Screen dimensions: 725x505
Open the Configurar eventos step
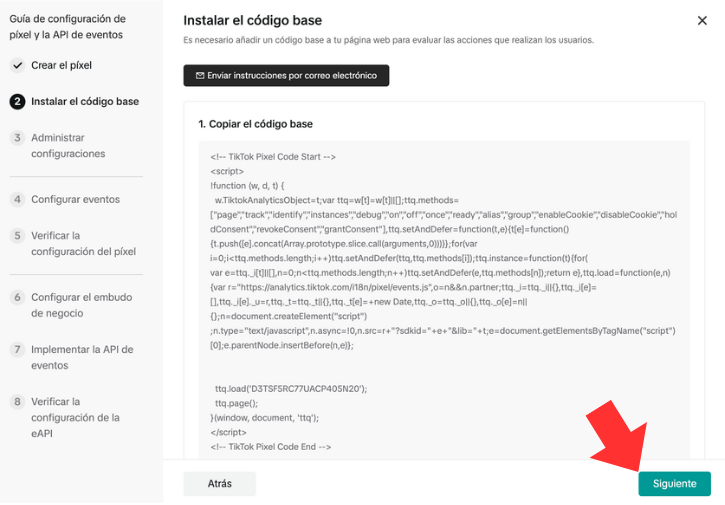point(75,199)
